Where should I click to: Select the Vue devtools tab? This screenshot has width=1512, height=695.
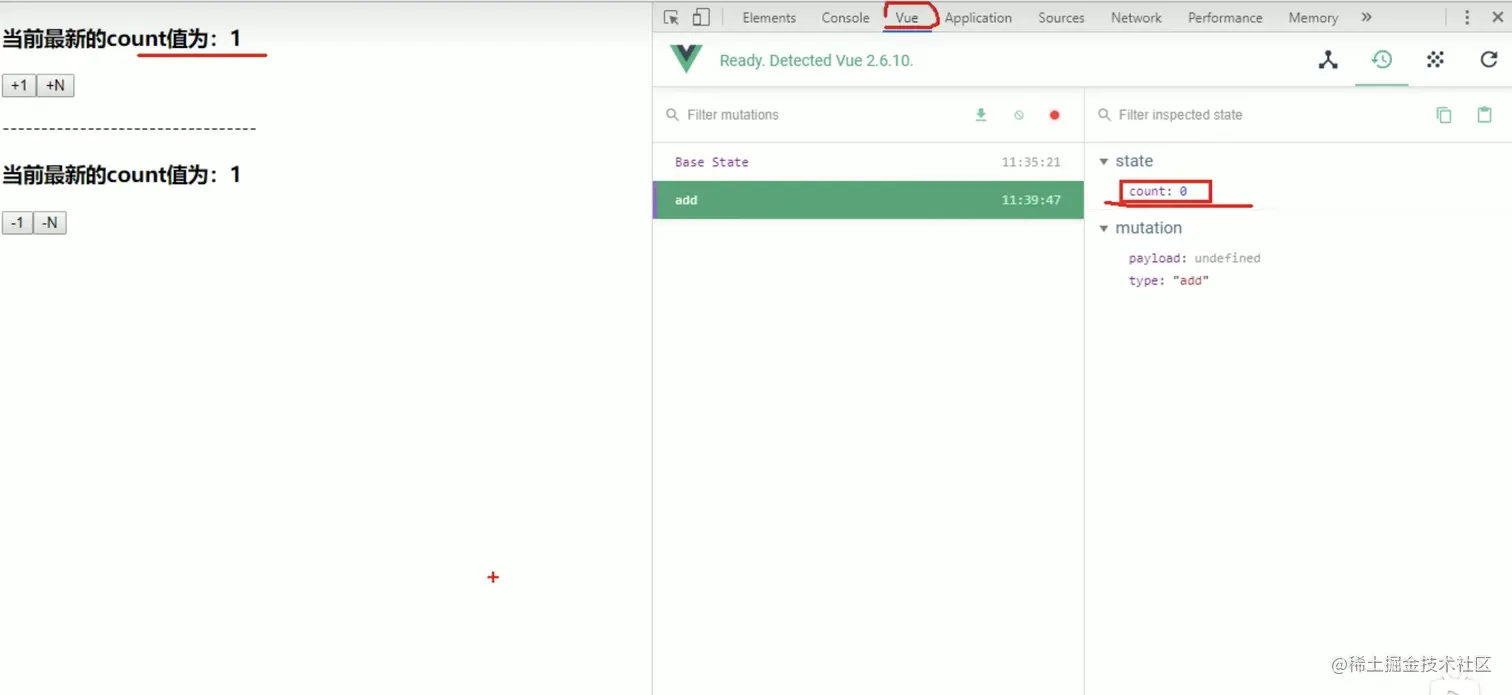[907, 18]
